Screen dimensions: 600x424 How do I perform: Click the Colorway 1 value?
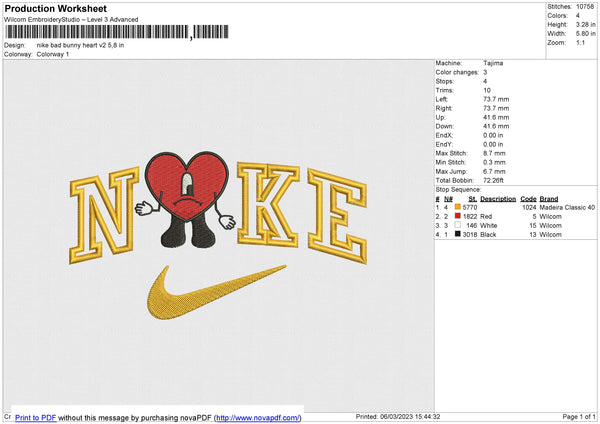tap(53, 54)
